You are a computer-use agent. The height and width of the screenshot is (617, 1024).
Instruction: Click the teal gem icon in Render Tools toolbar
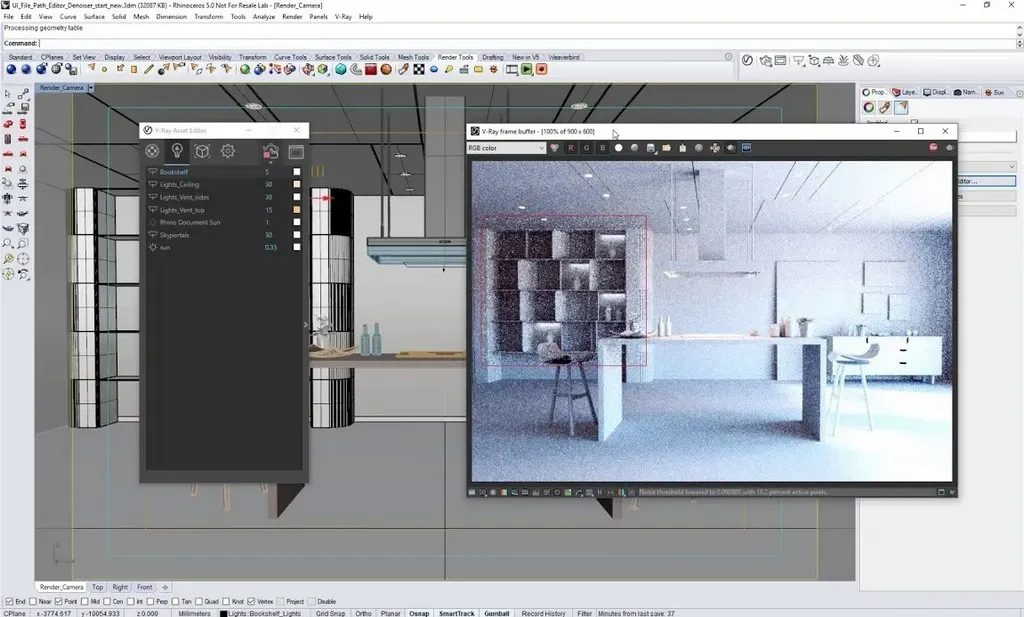pos(340,69)
